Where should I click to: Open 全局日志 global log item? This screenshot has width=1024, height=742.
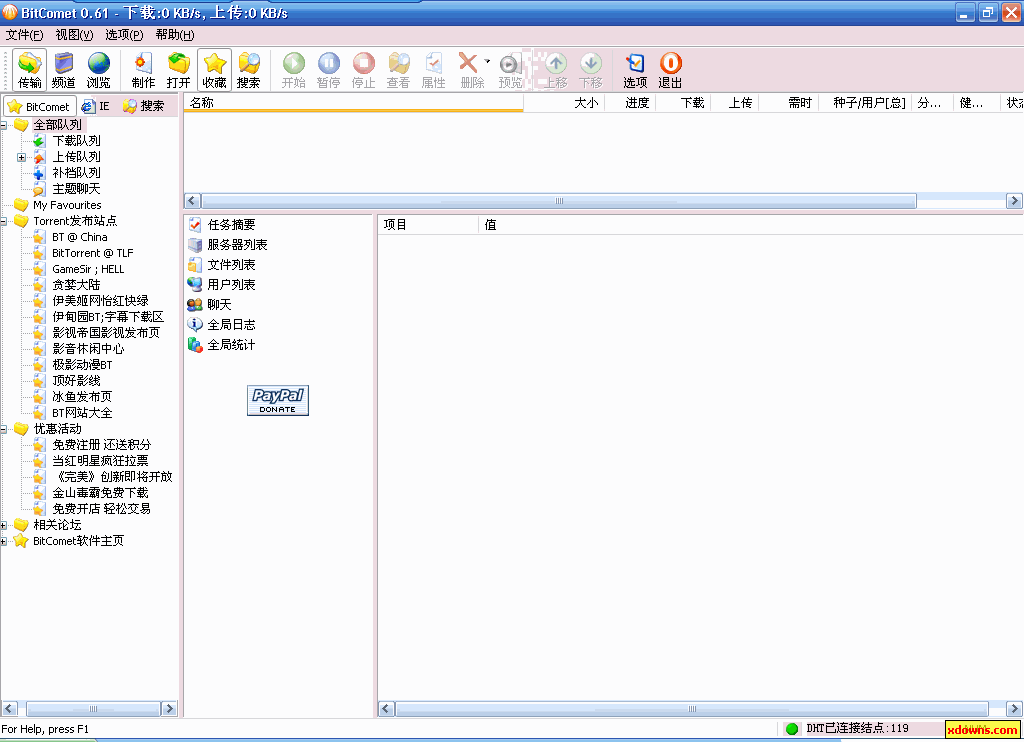[x=222, y=325]
